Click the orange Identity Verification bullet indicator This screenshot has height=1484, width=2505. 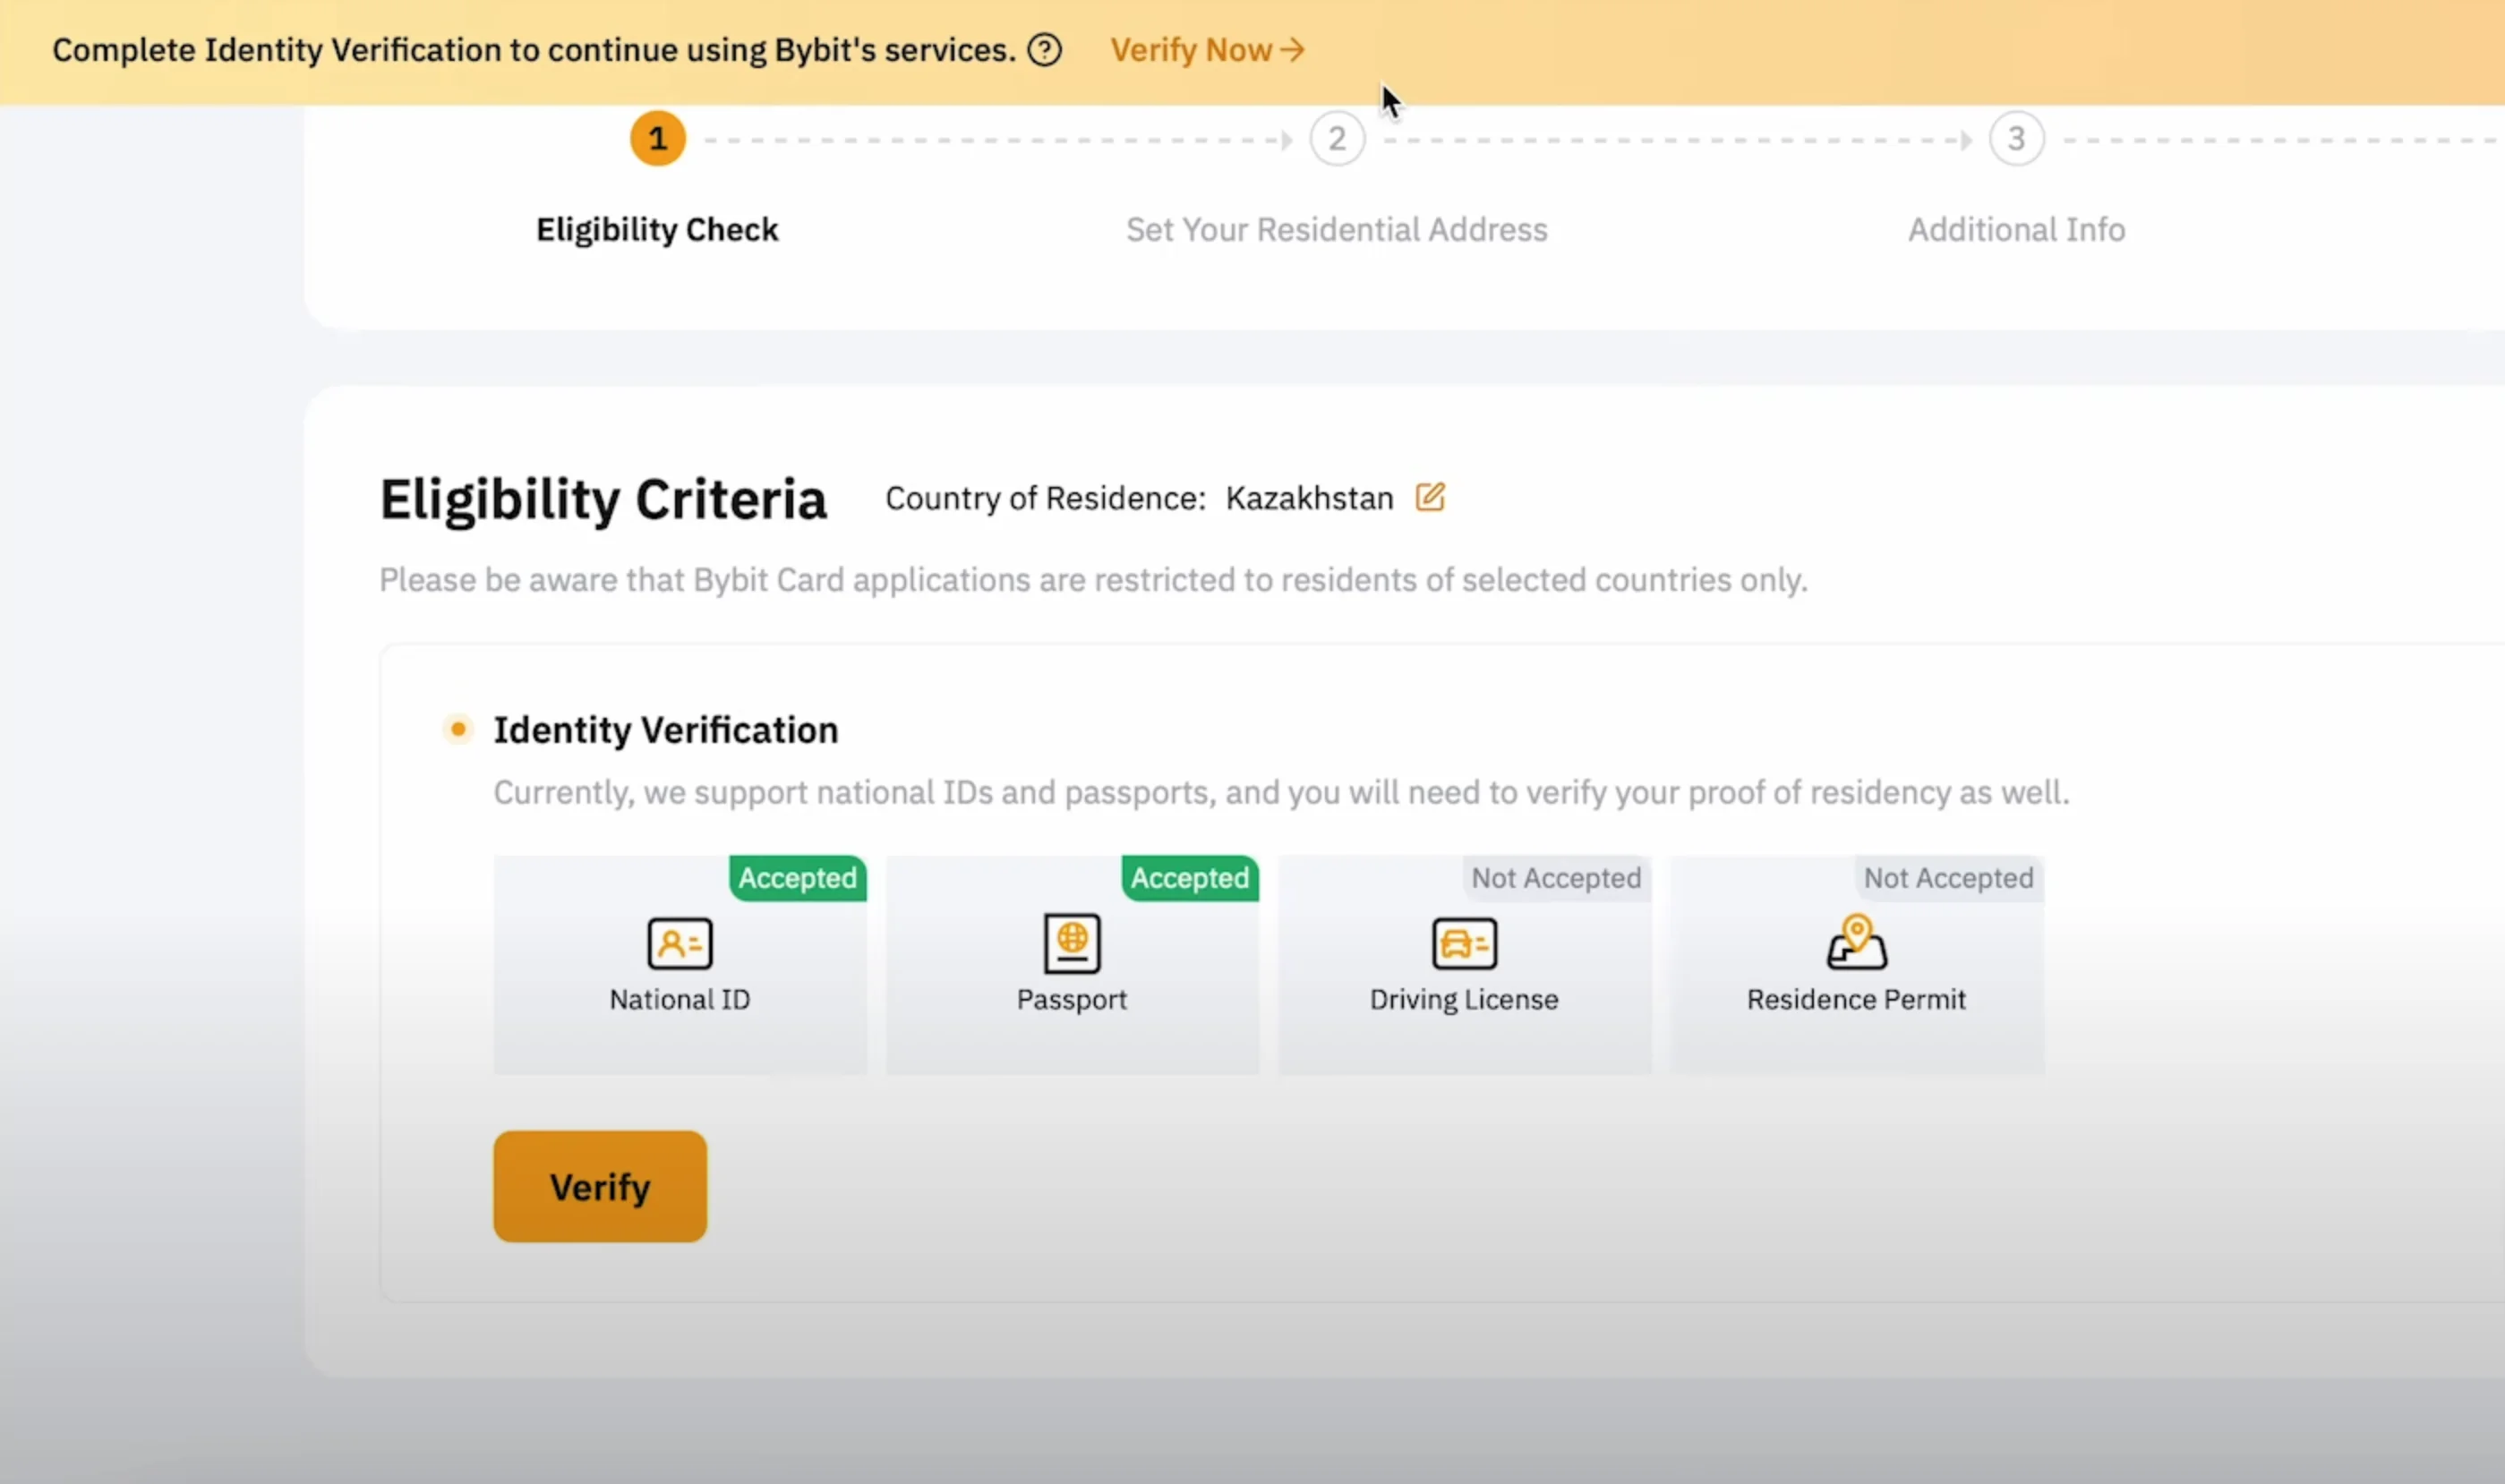[458, 729]
